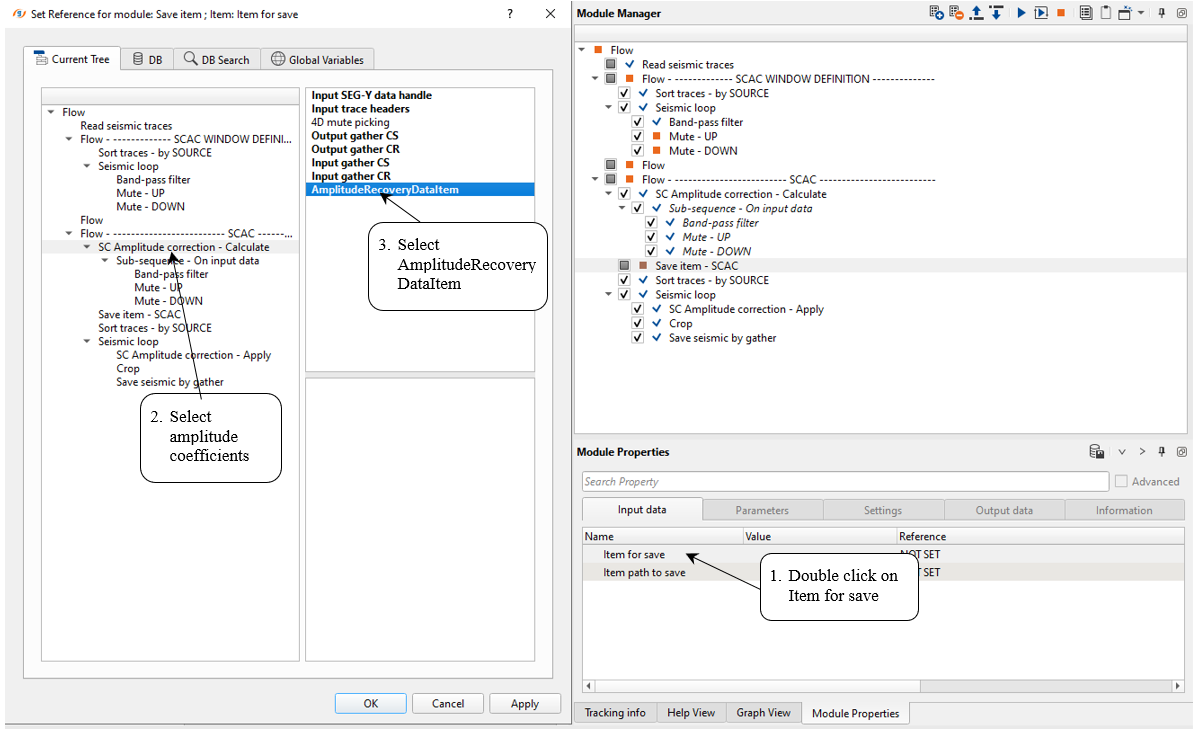Click the paste clipboard icon in toolbar
Viewport: 1193px width, 733px height.
click(x=1105, y=13)
